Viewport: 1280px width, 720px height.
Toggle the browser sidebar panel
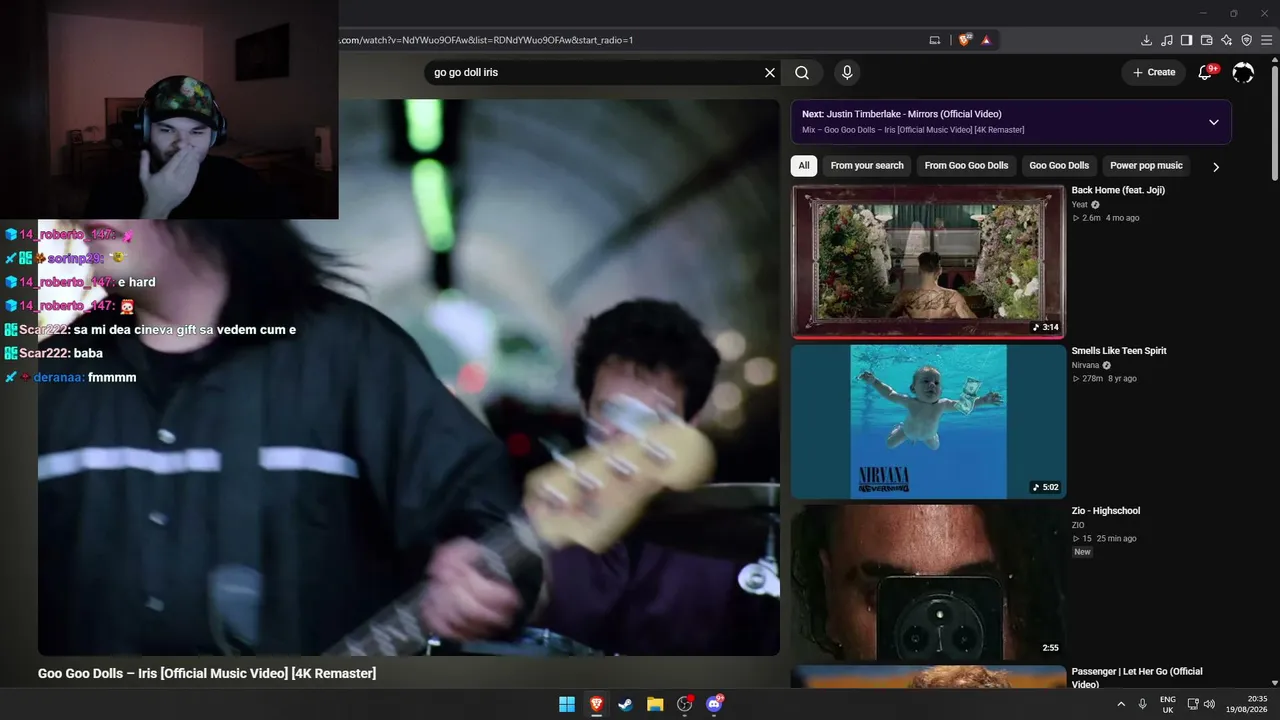click(x=1186, y=40)
